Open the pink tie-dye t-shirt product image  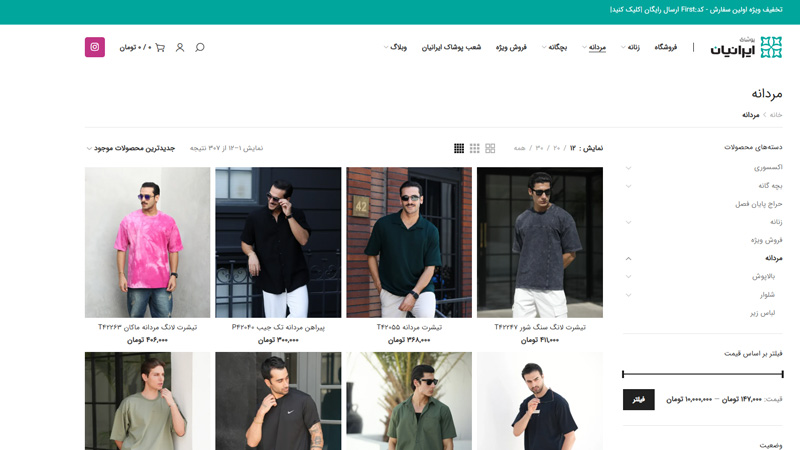point(148,242)
